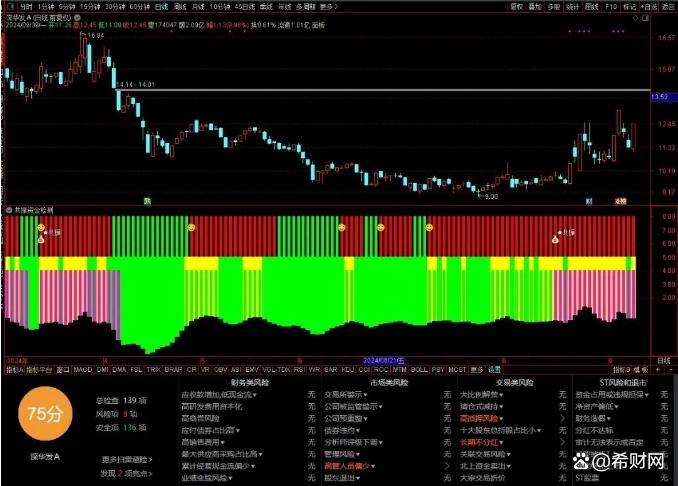The image size is (678, 486).
Task: Open details arrow for 高管人员偏少
Action: (447, 466)
